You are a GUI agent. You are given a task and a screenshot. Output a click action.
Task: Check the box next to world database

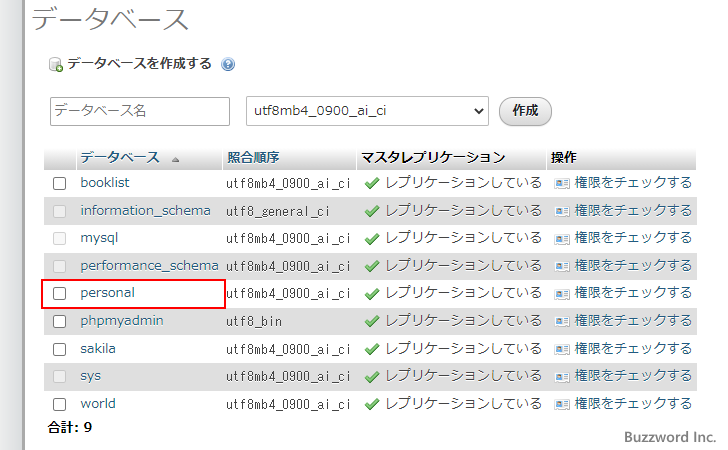click(x=60, y=404)
